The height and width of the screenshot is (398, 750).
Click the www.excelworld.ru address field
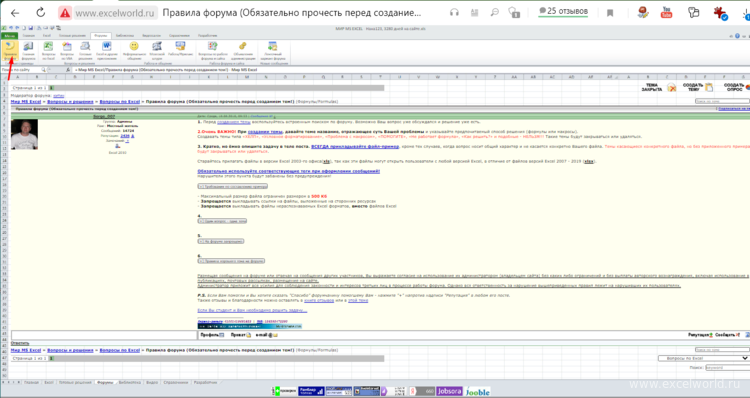(115, 13)
